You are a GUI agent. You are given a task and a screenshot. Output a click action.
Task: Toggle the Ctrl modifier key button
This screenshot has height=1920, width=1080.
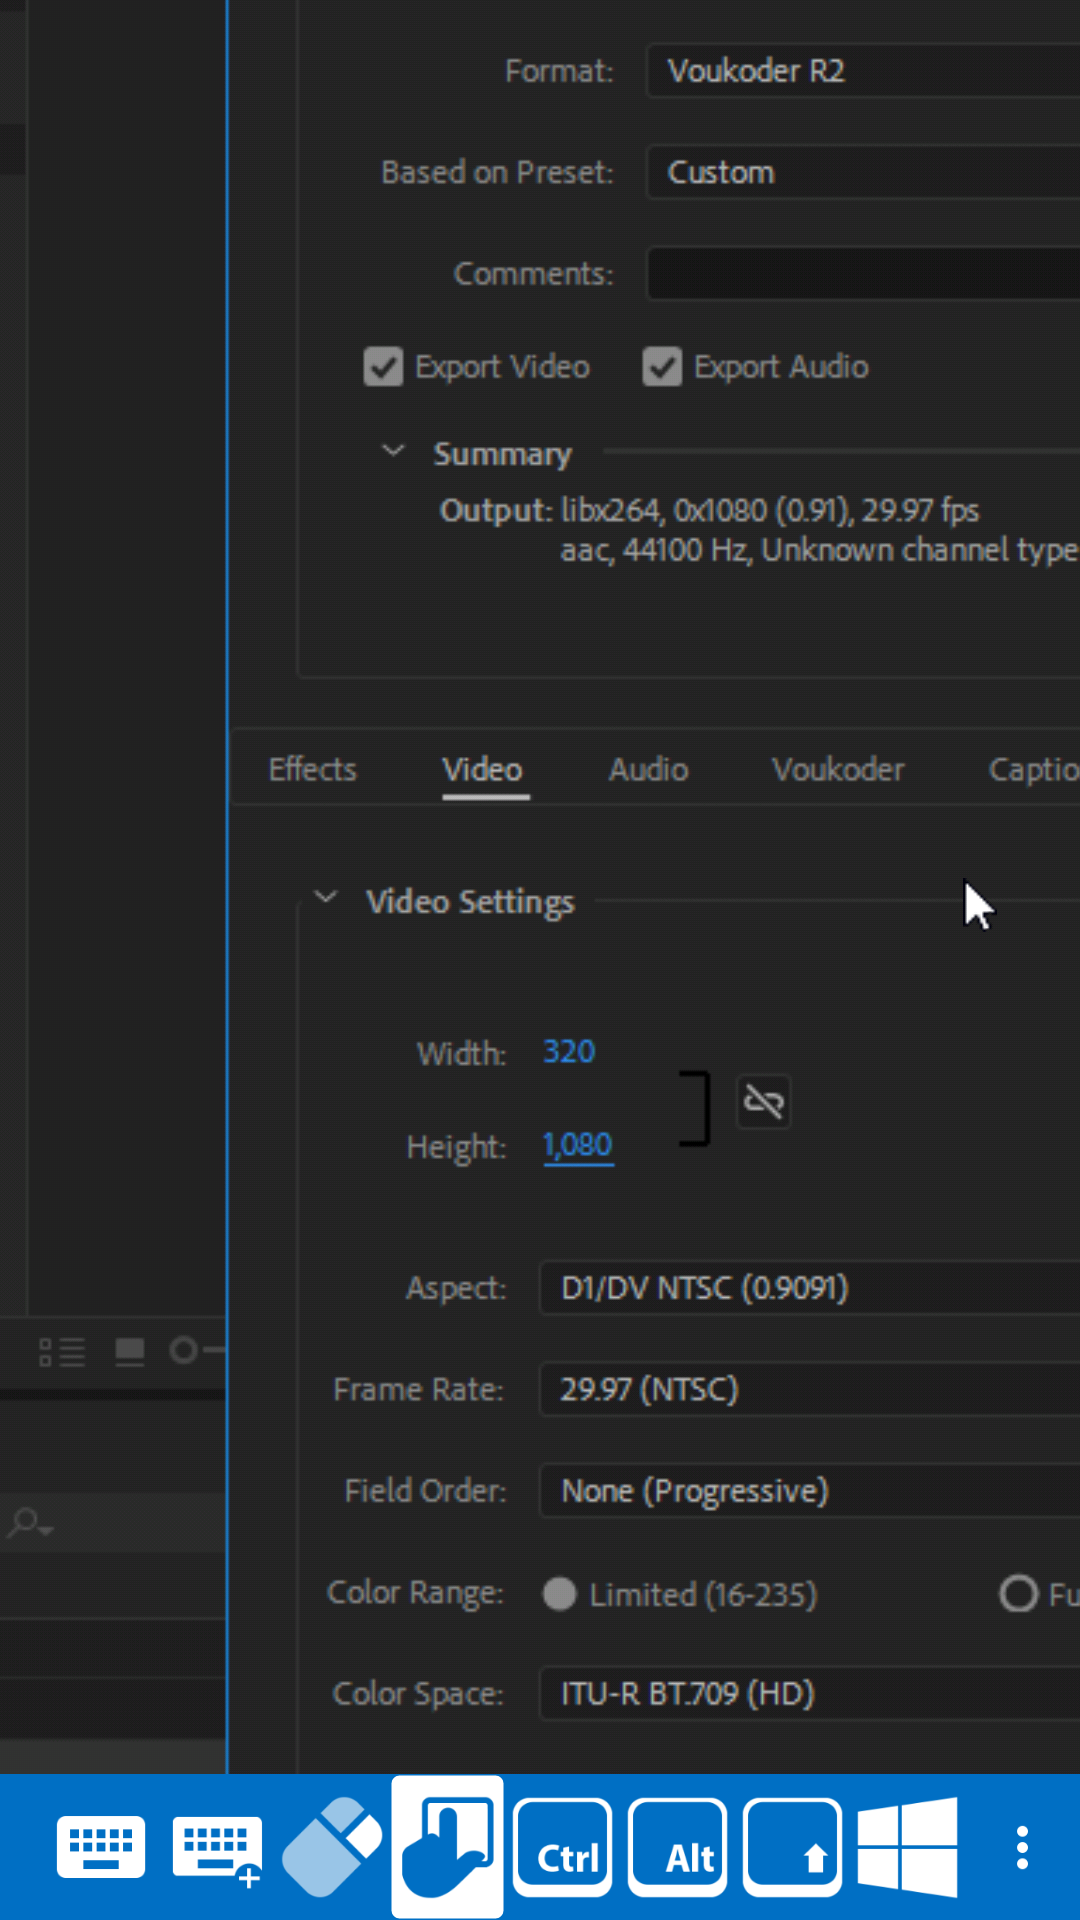click(563, 1847)
